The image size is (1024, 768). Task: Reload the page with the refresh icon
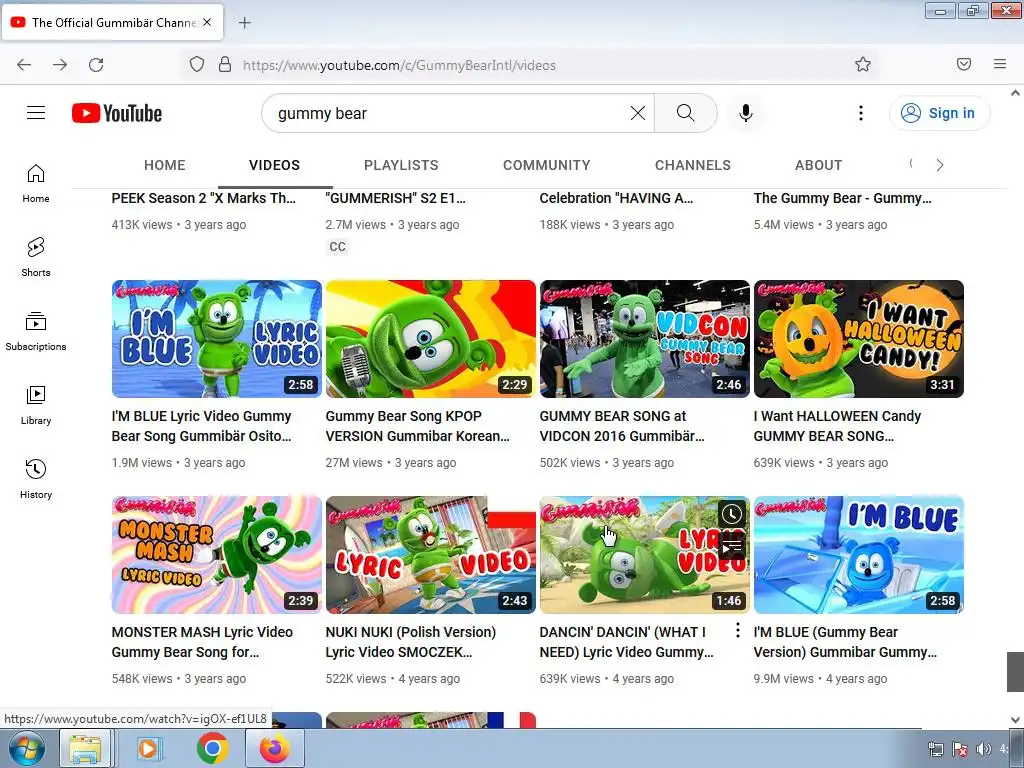(x=96, y=65)
